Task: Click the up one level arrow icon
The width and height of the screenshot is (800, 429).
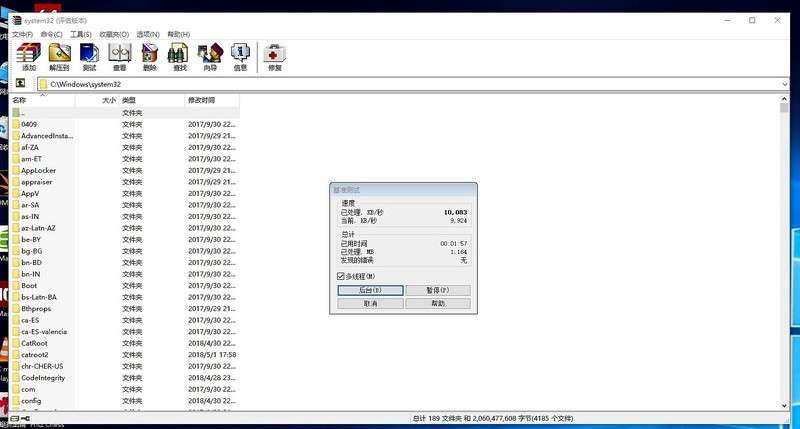Action: 20,83
